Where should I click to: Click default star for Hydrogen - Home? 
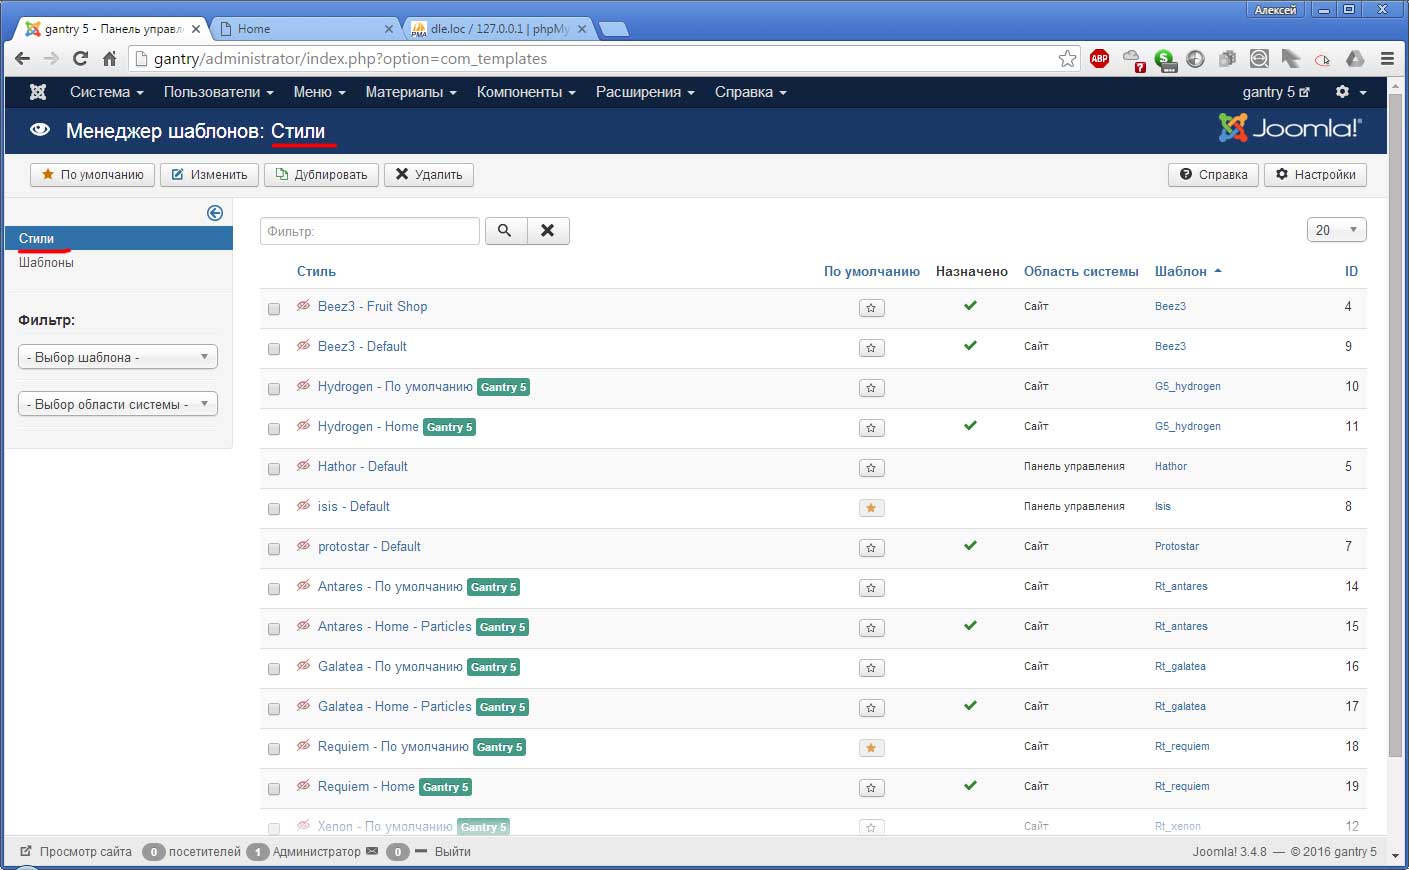coord(871,428)
